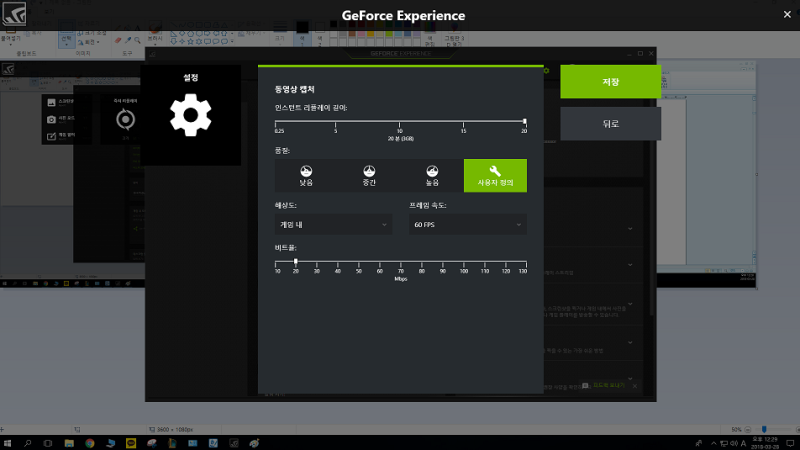This screenshot has height=450, width=800.
Task: Click the green settings gear in GeForce window
Action: [x=546, y=70]
